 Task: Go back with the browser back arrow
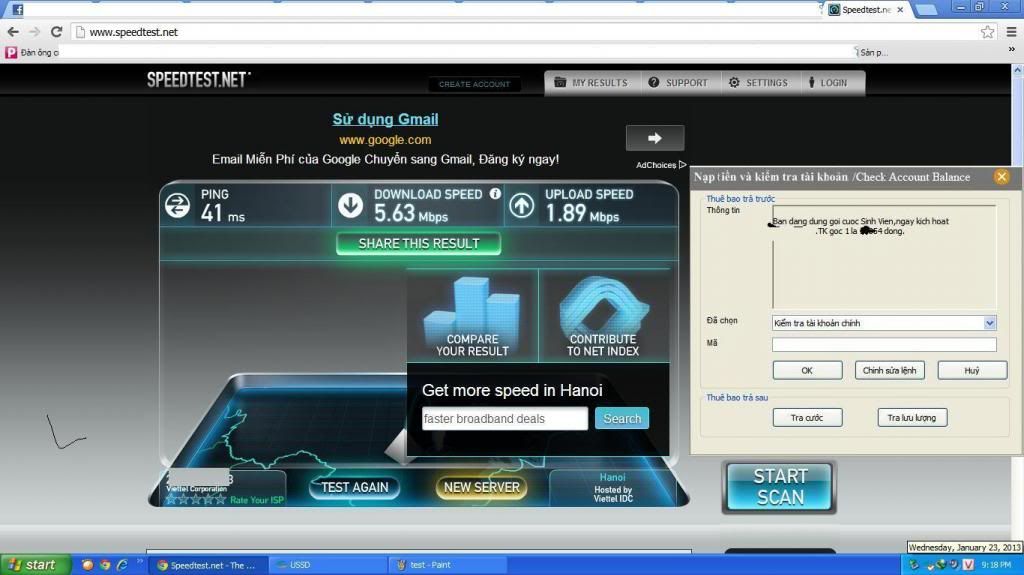pos(13,31)
